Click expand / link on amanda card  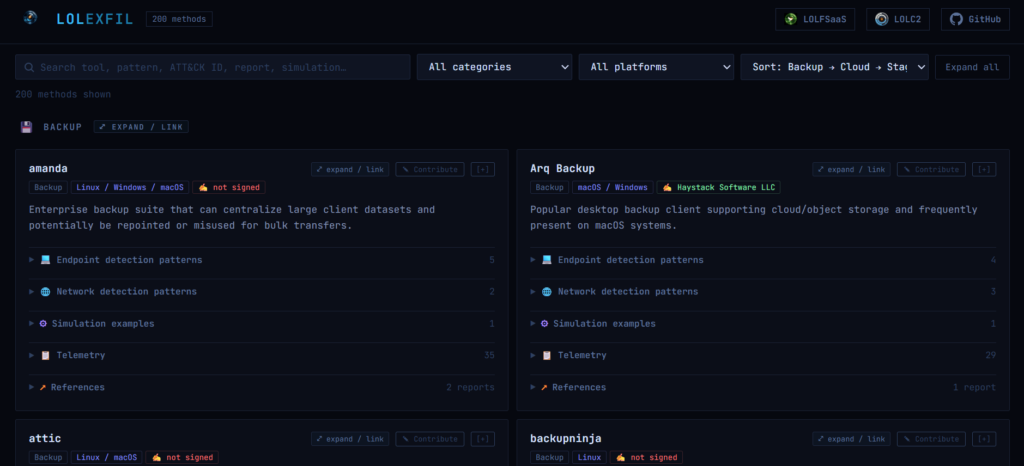coord(350,169)
